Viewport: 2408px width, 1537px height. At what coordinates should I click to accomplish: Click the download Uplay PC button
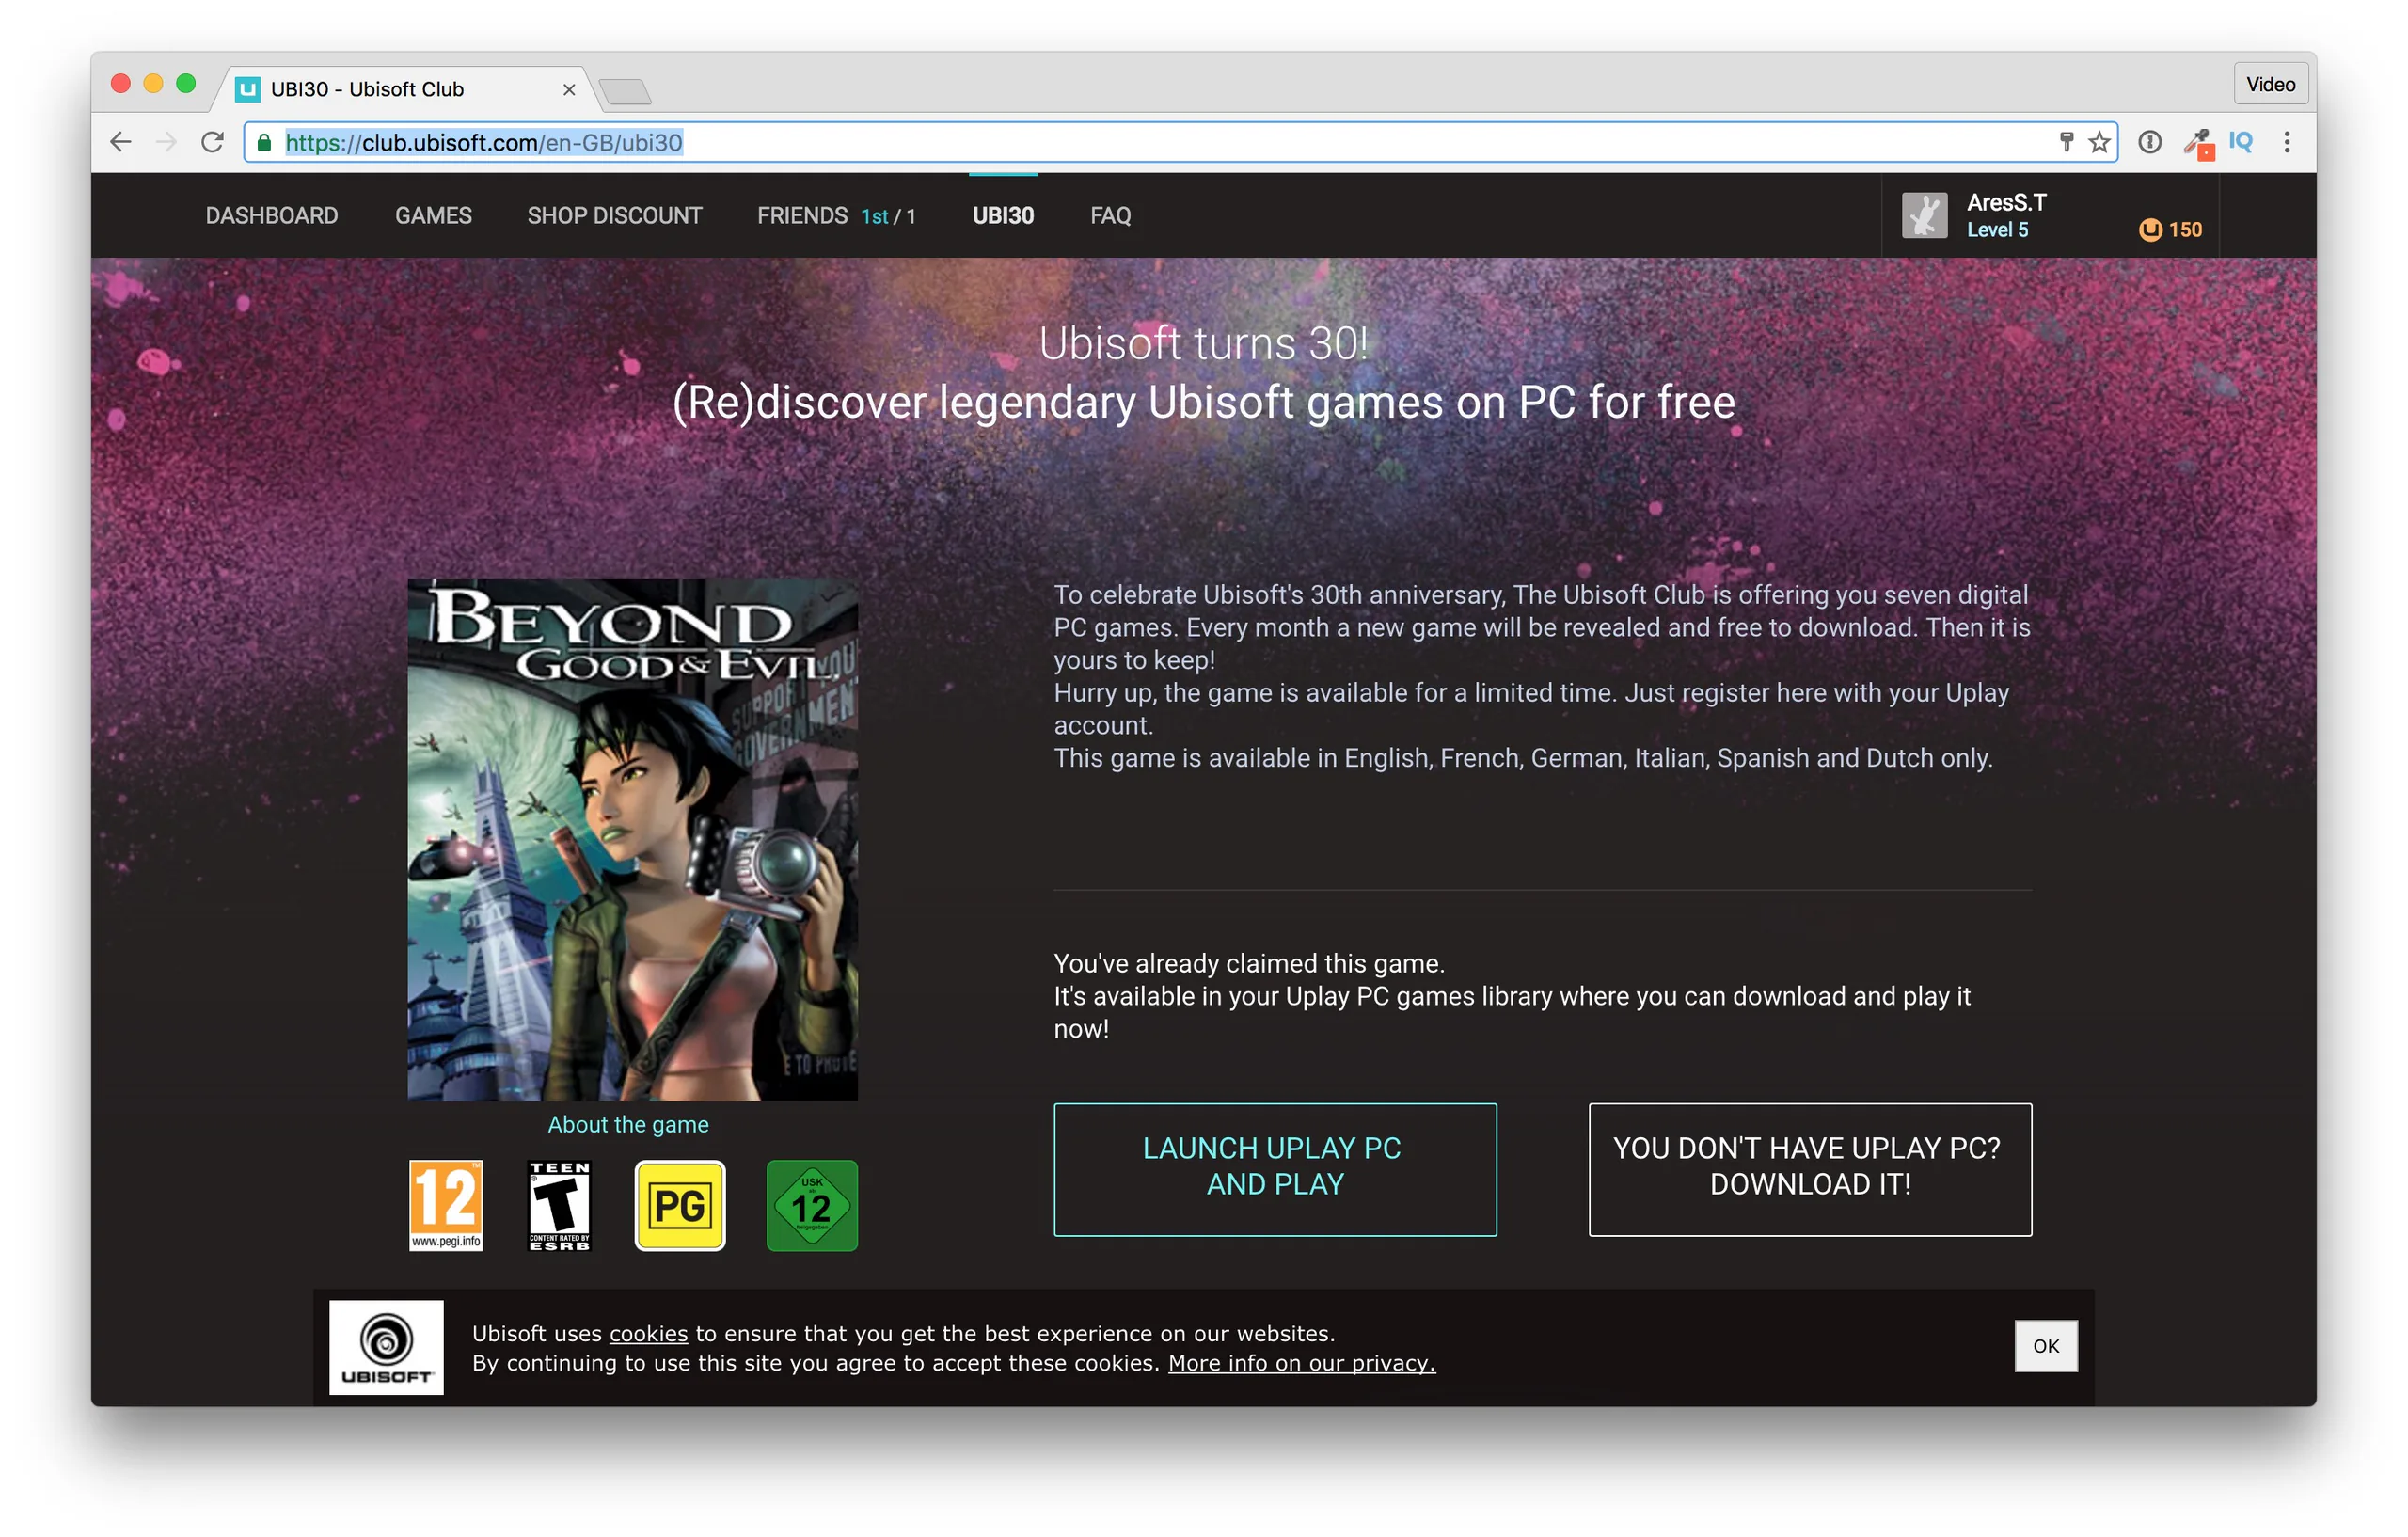click(x=1810, y=1169)
